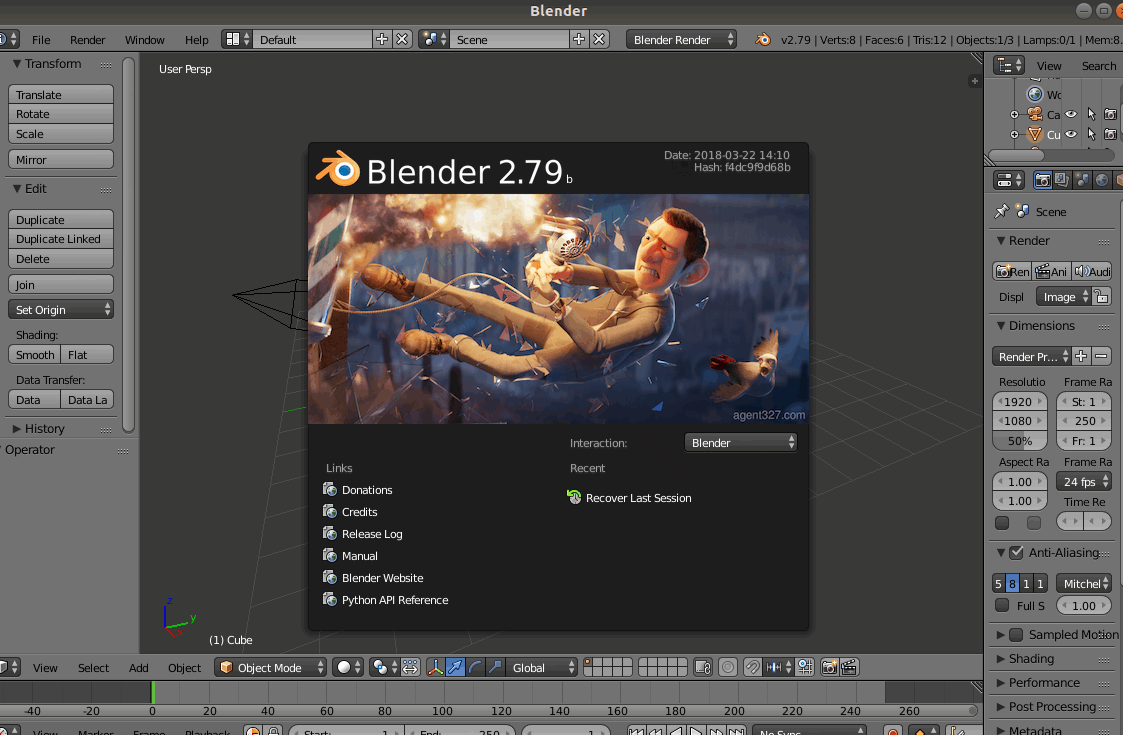The width and height of the screenshot is (1123, 735).
Task: Enable the Sampled Motion Blur checkbox
Action: pos(1016,635)
